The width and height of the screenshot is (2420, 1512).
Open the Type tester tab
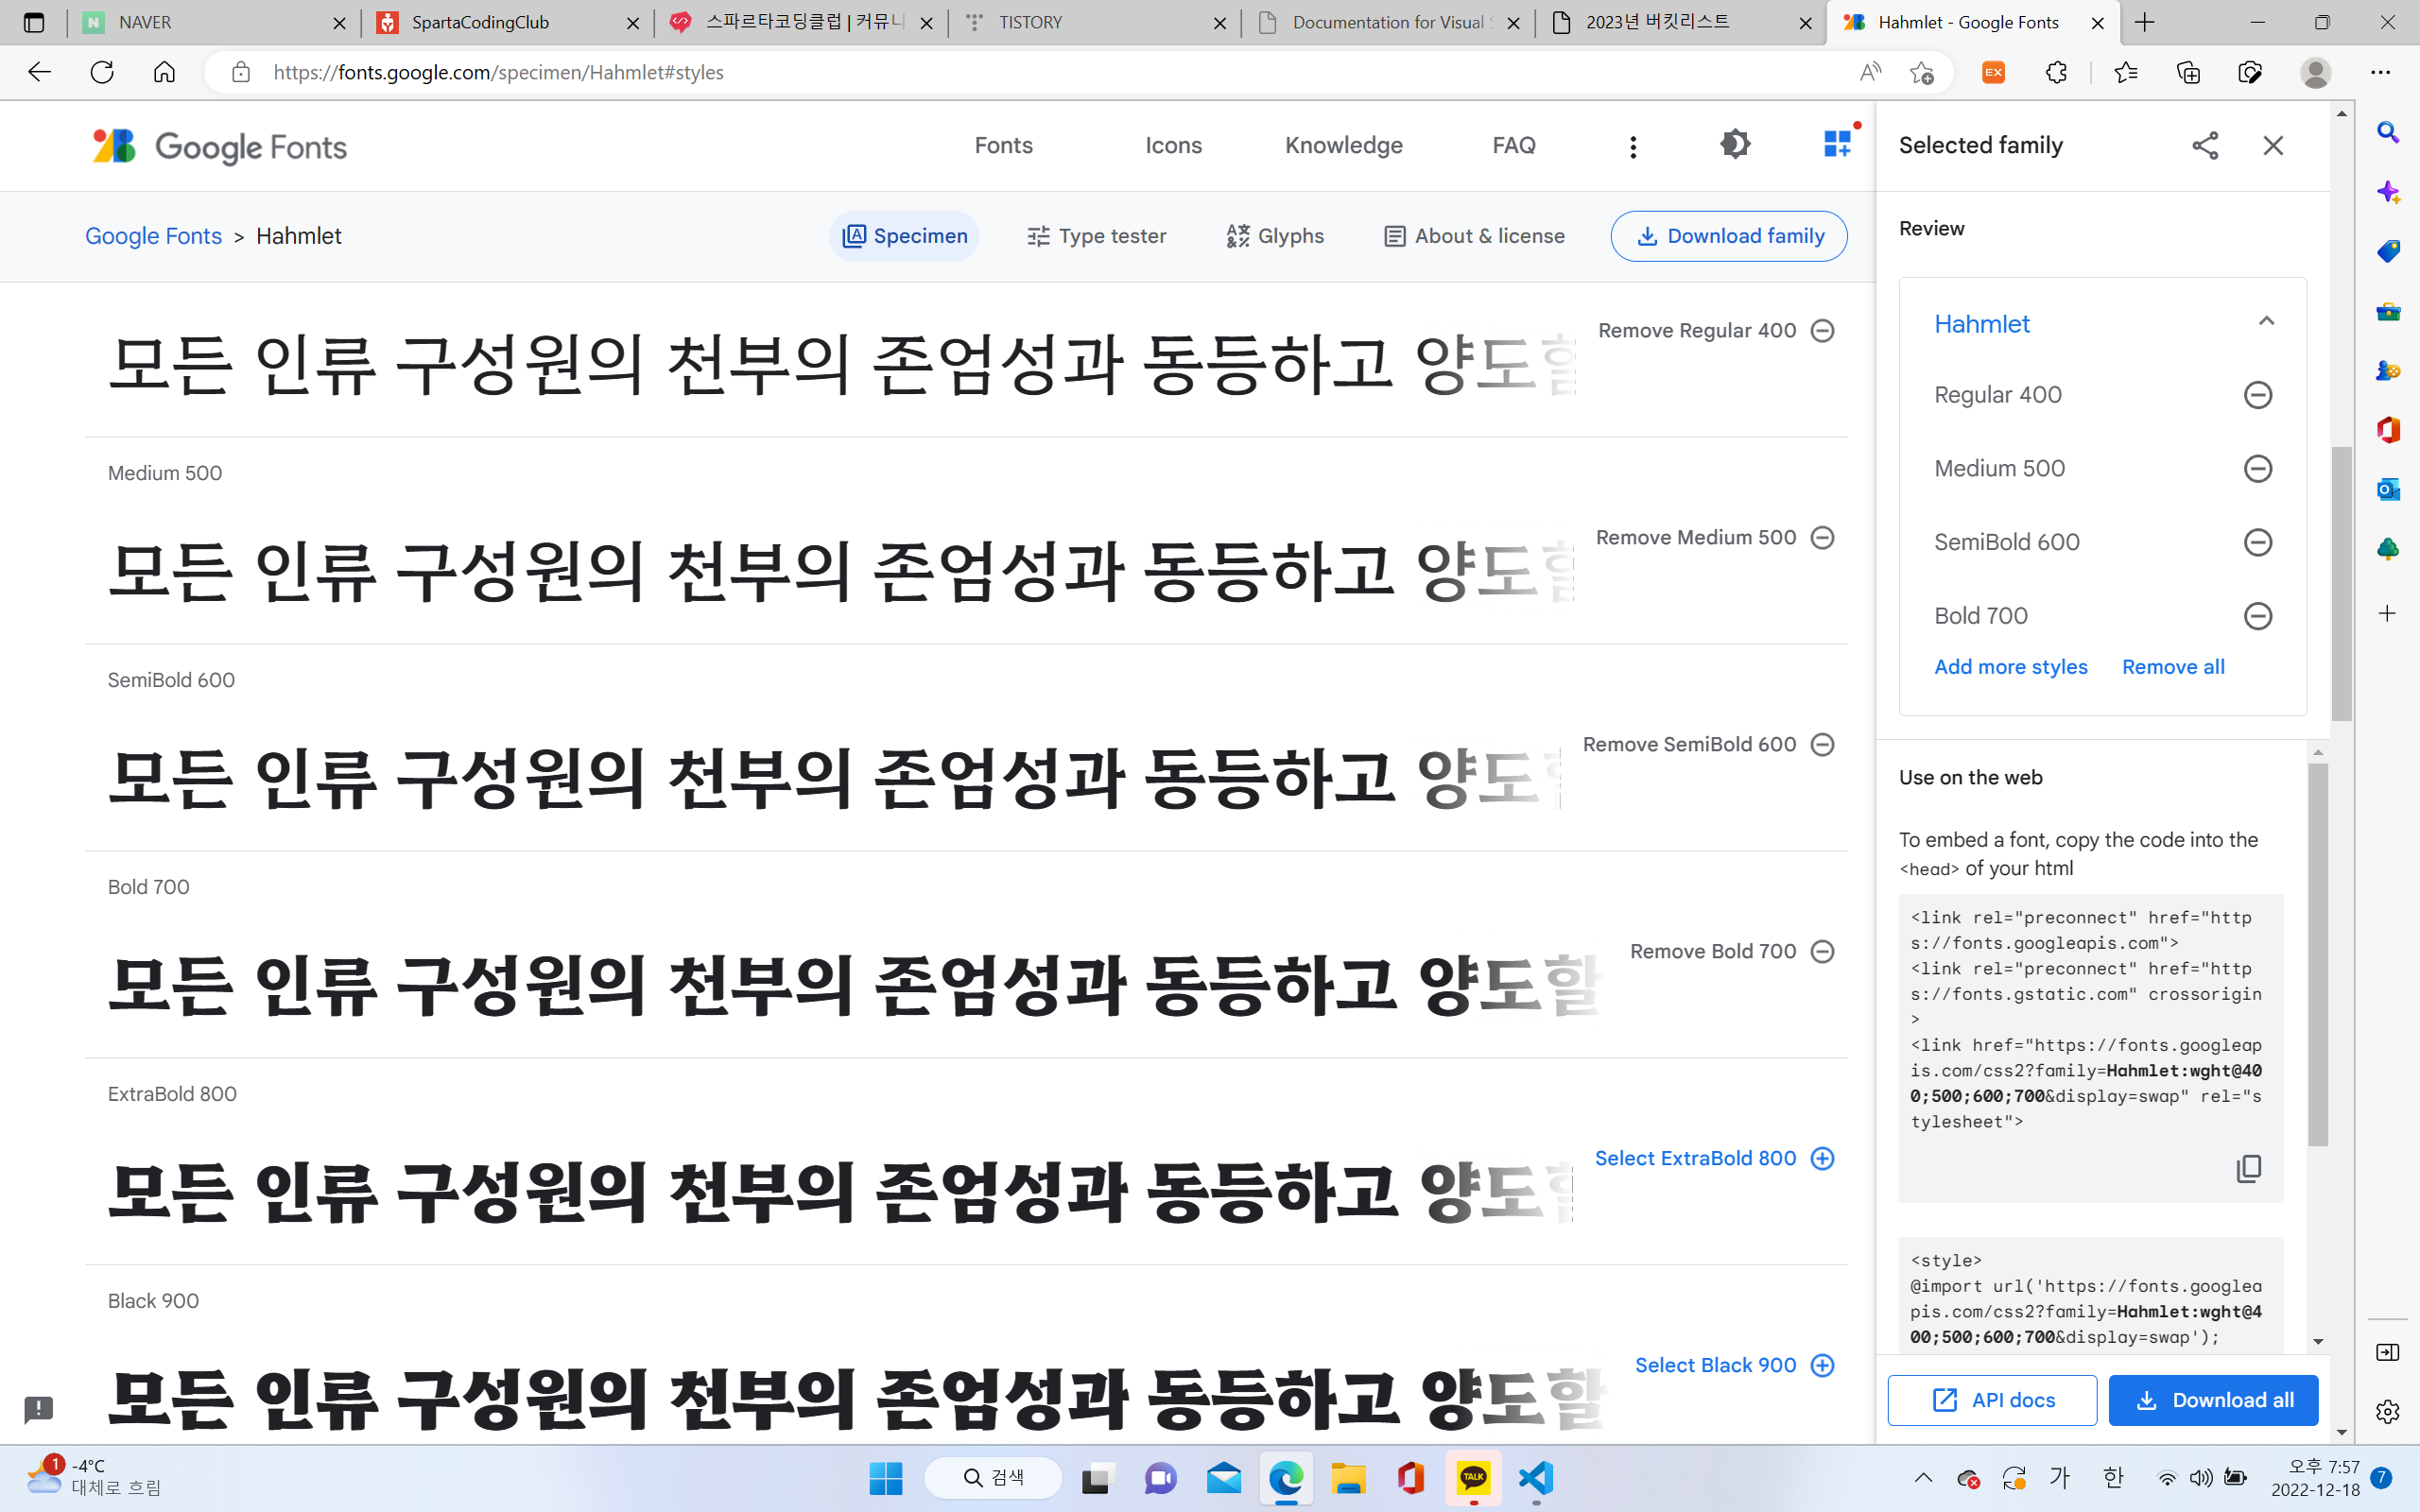(x=1096, y=236)
